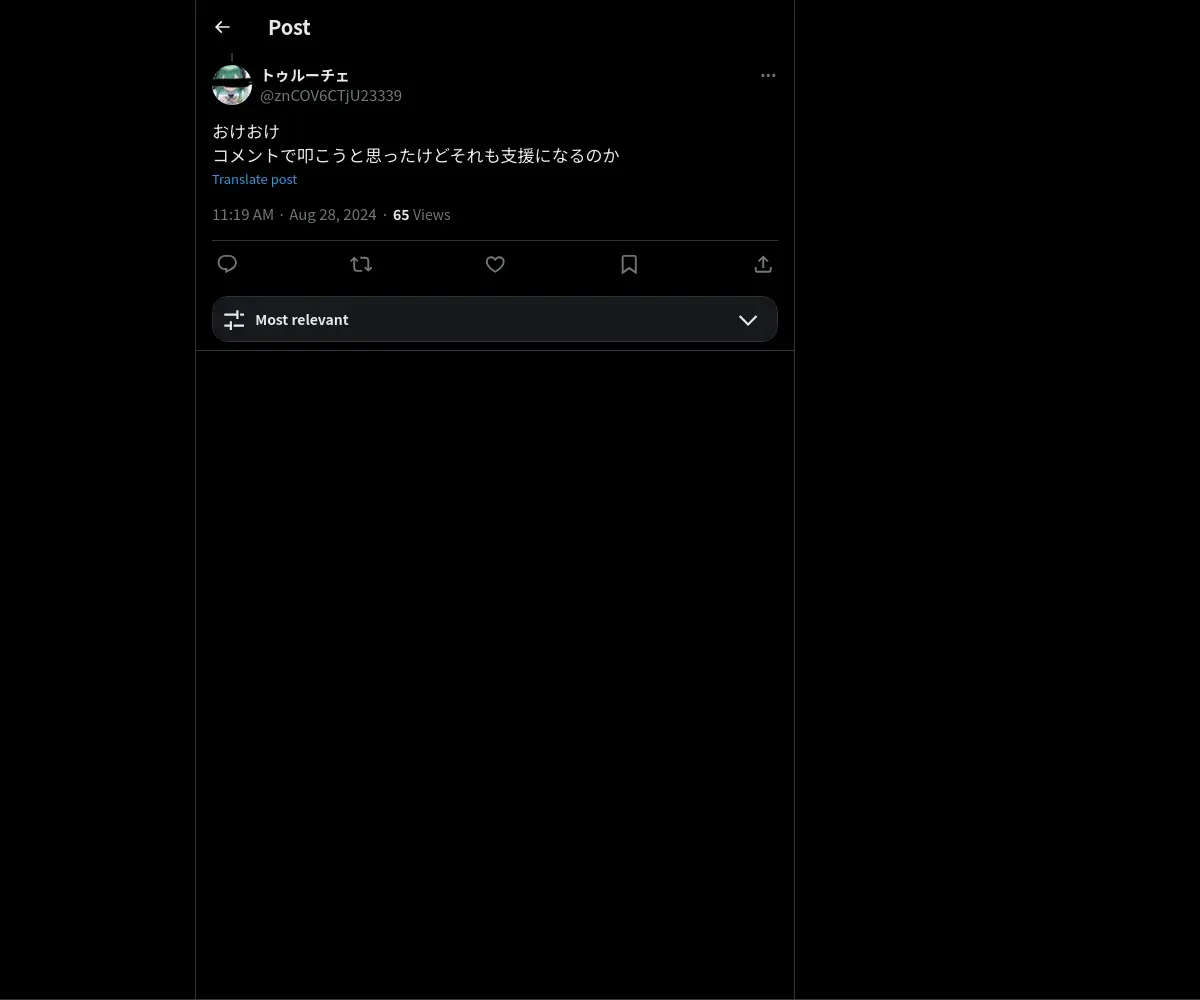Click the @znCOV6CTjU23339 handle
The image size is (1200, 1000).
[331, 96]
